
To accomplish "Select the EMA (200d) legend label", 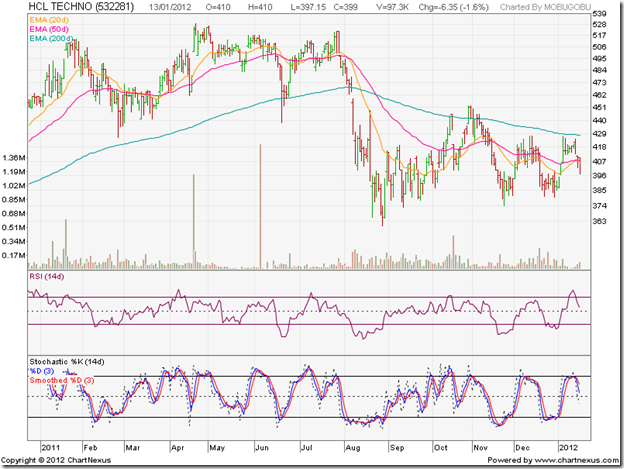I will (x=51, y=39).
